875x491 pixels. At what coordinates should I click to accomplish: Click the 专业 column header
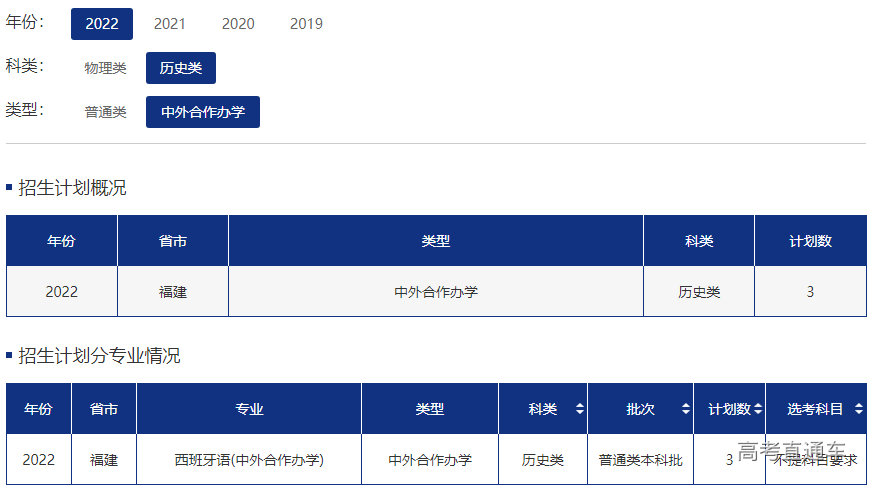click(249, 409)
